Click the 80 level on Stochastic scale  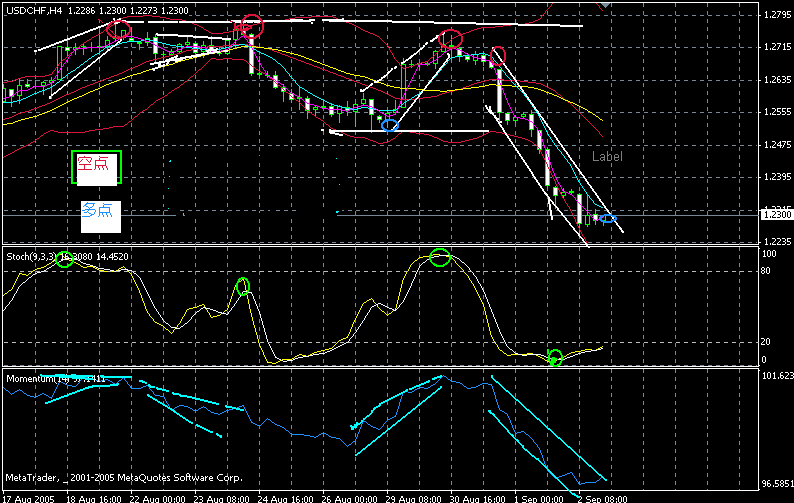click(x=769, y=270)
